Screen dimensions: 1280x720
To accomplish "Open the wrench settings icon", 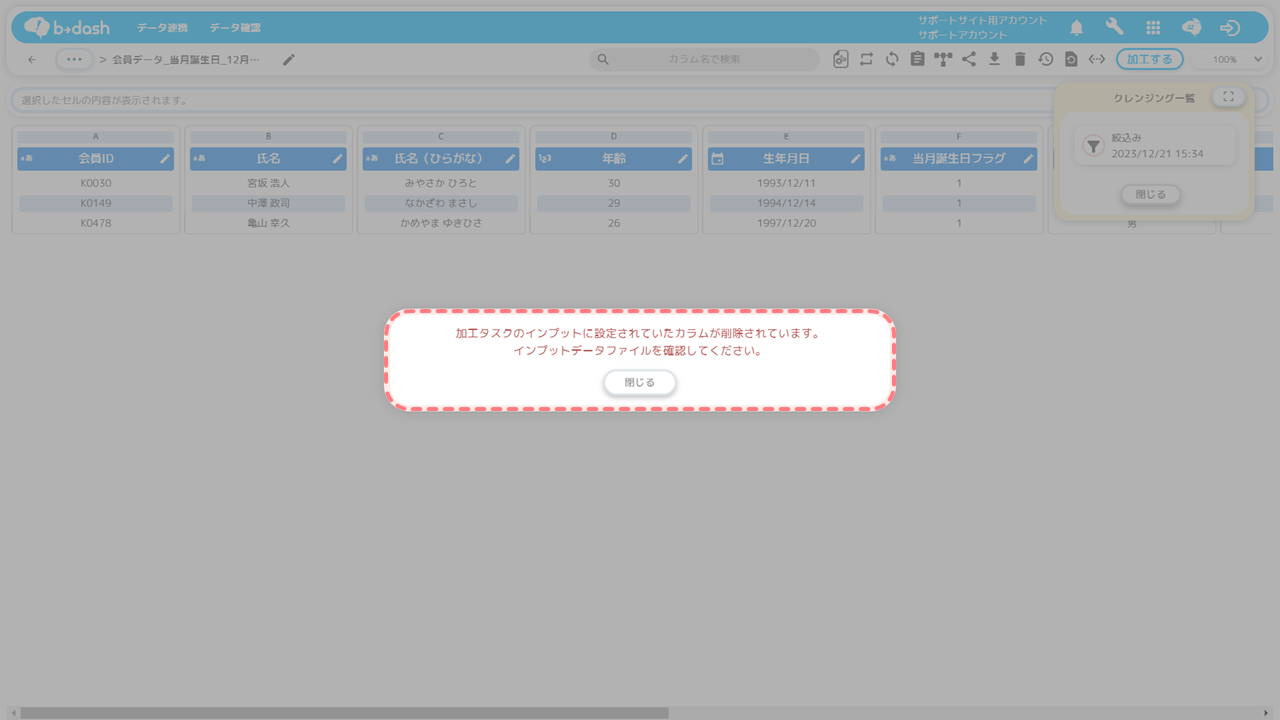I will pos(1114,28).
